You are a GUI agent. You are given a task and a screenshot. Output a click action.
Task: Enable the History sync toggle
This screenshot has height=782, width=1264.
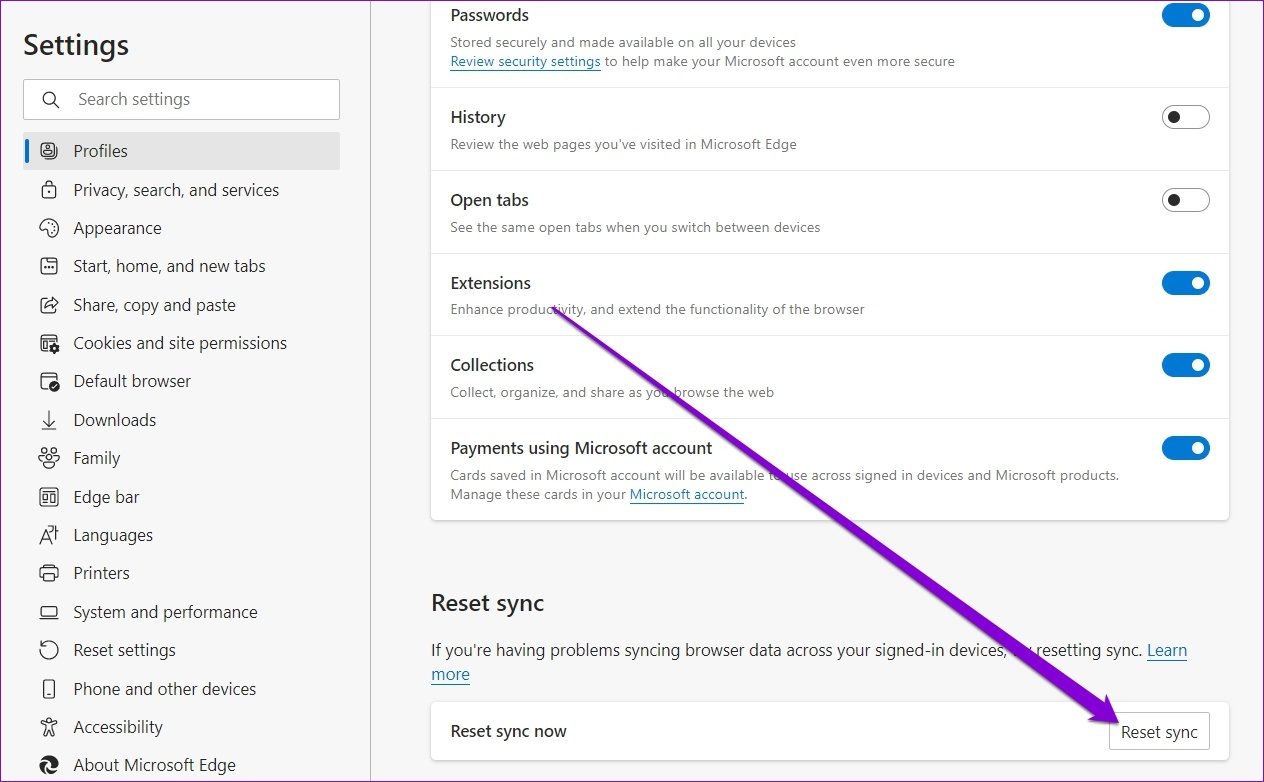[x=1185, y=118]
